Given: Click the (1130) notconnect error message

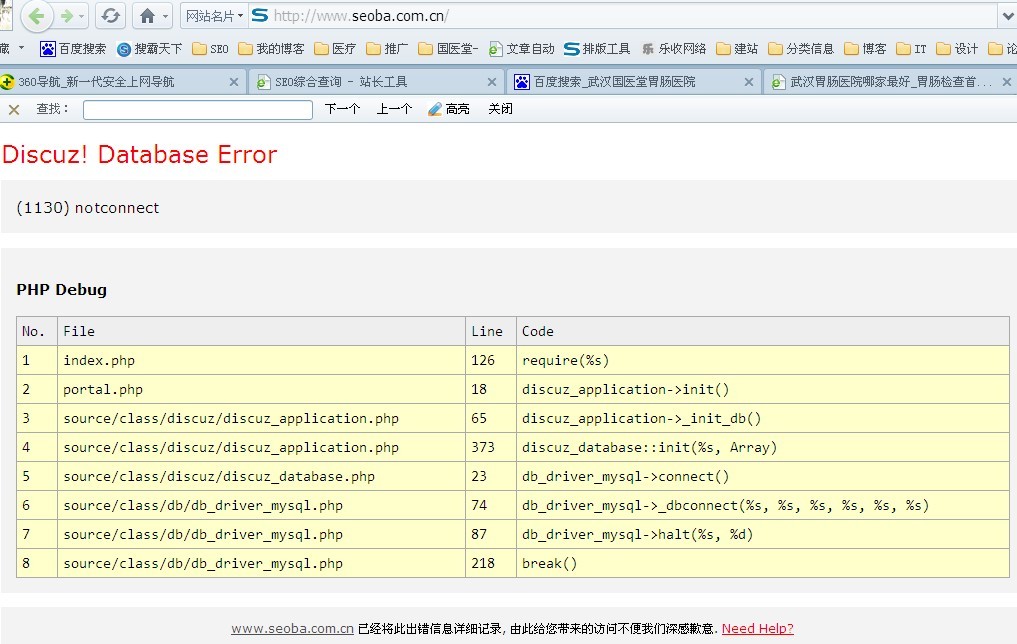Looking at the screenshot, I should pyautogui.click(x=88, y=208).
